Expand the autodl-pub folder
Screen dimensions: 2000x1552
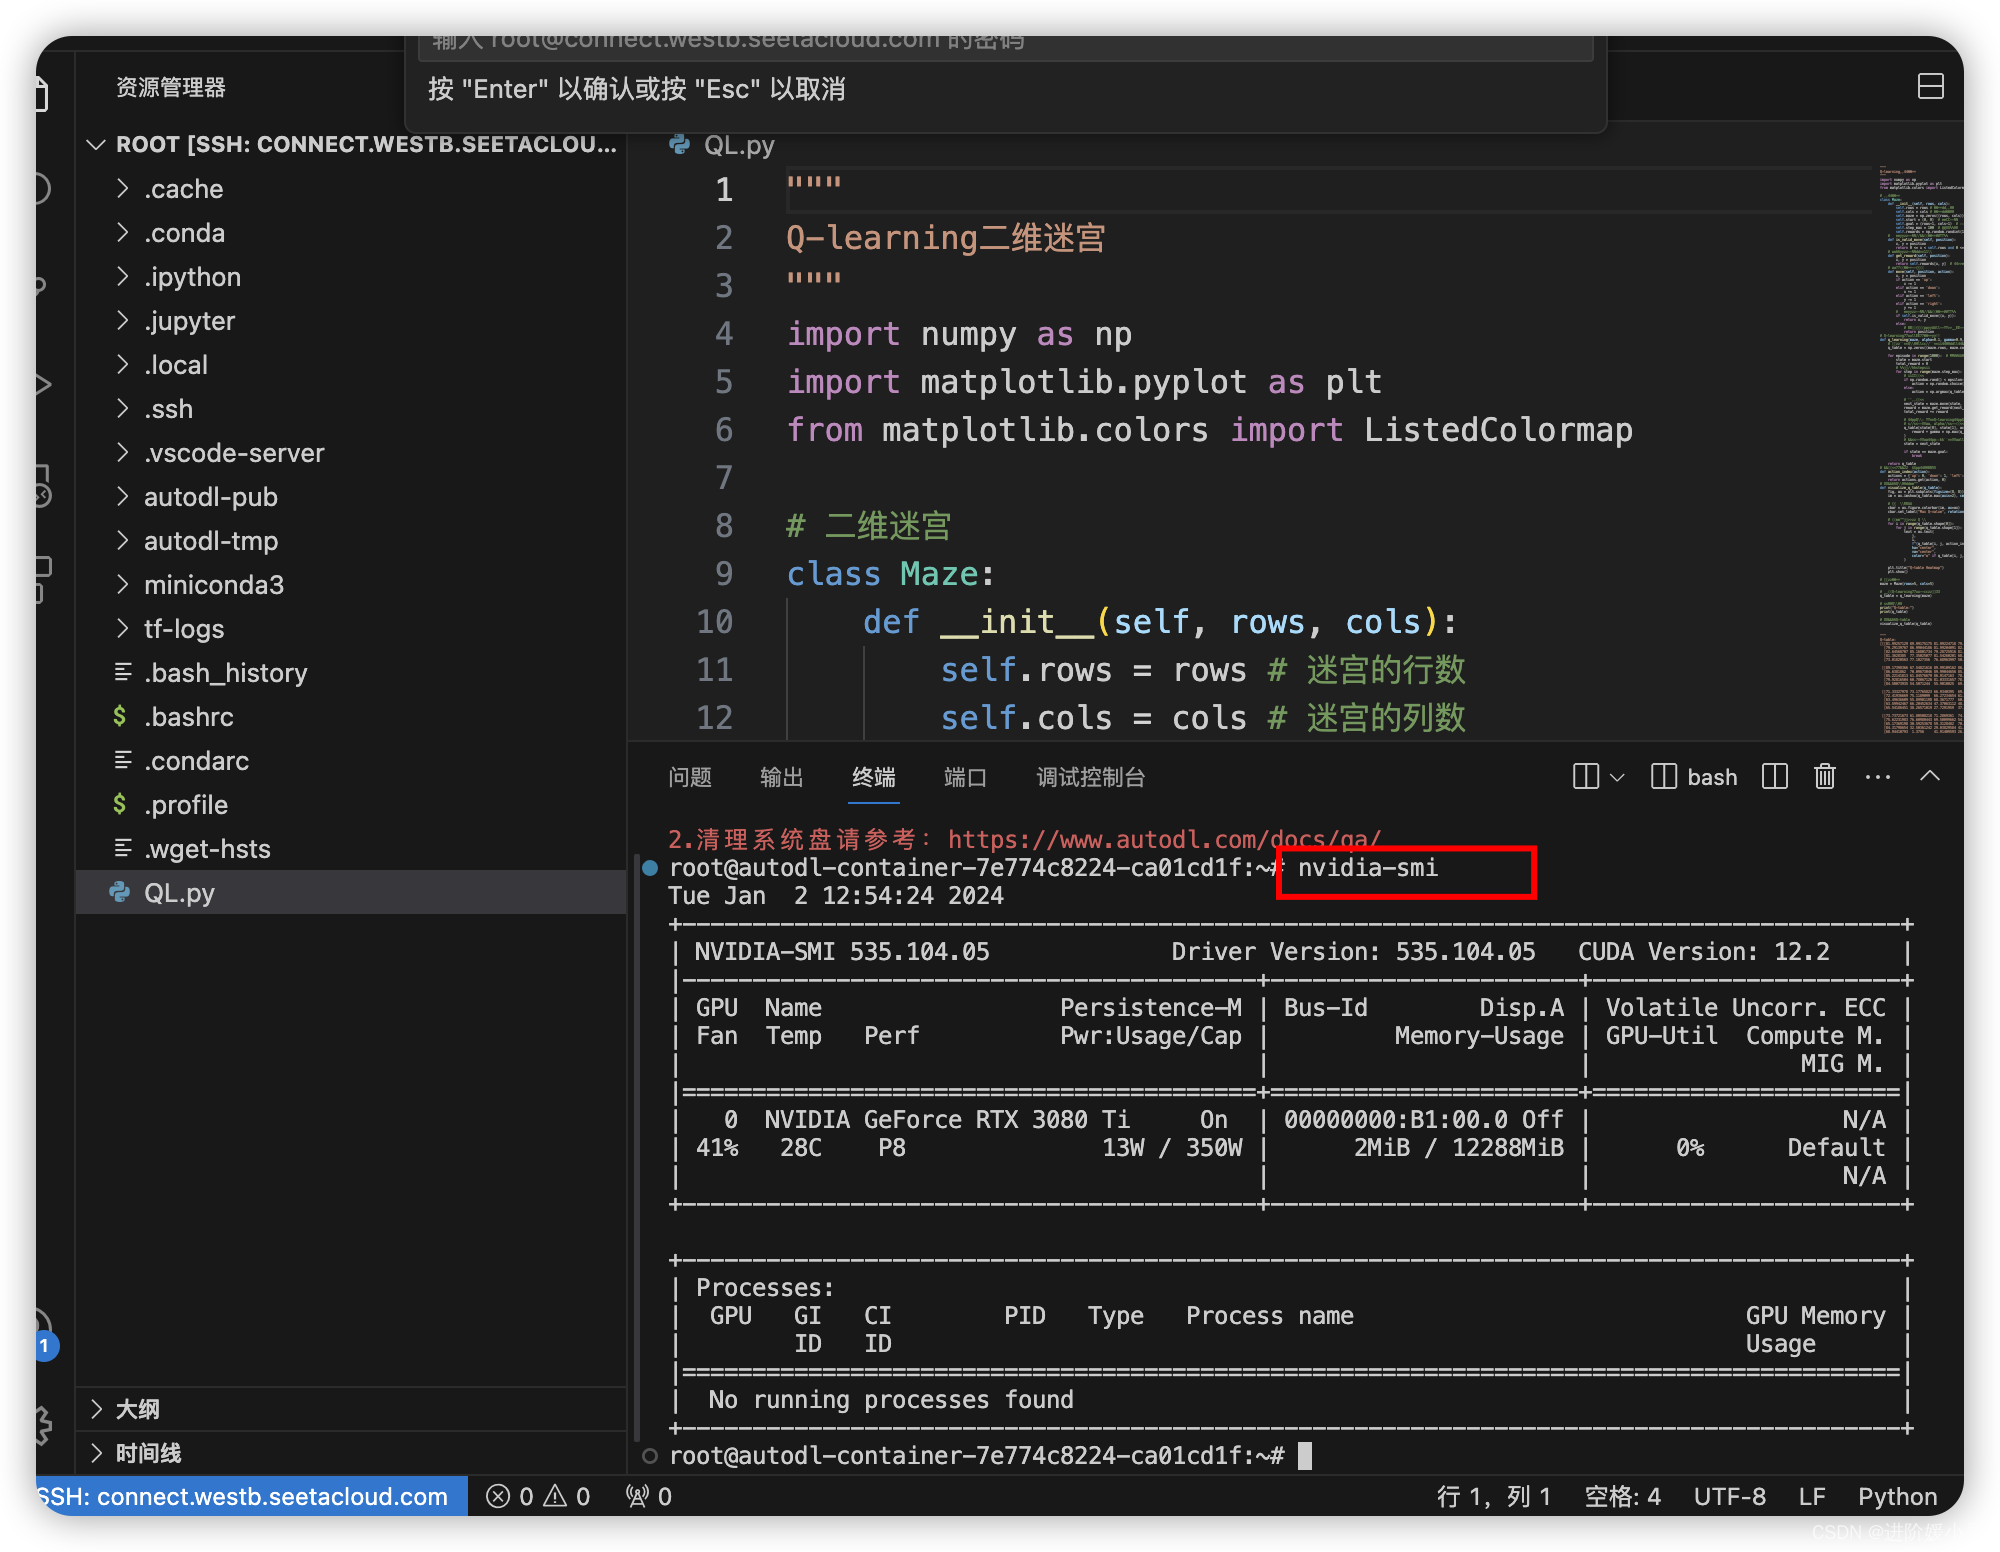pos(351,497)
